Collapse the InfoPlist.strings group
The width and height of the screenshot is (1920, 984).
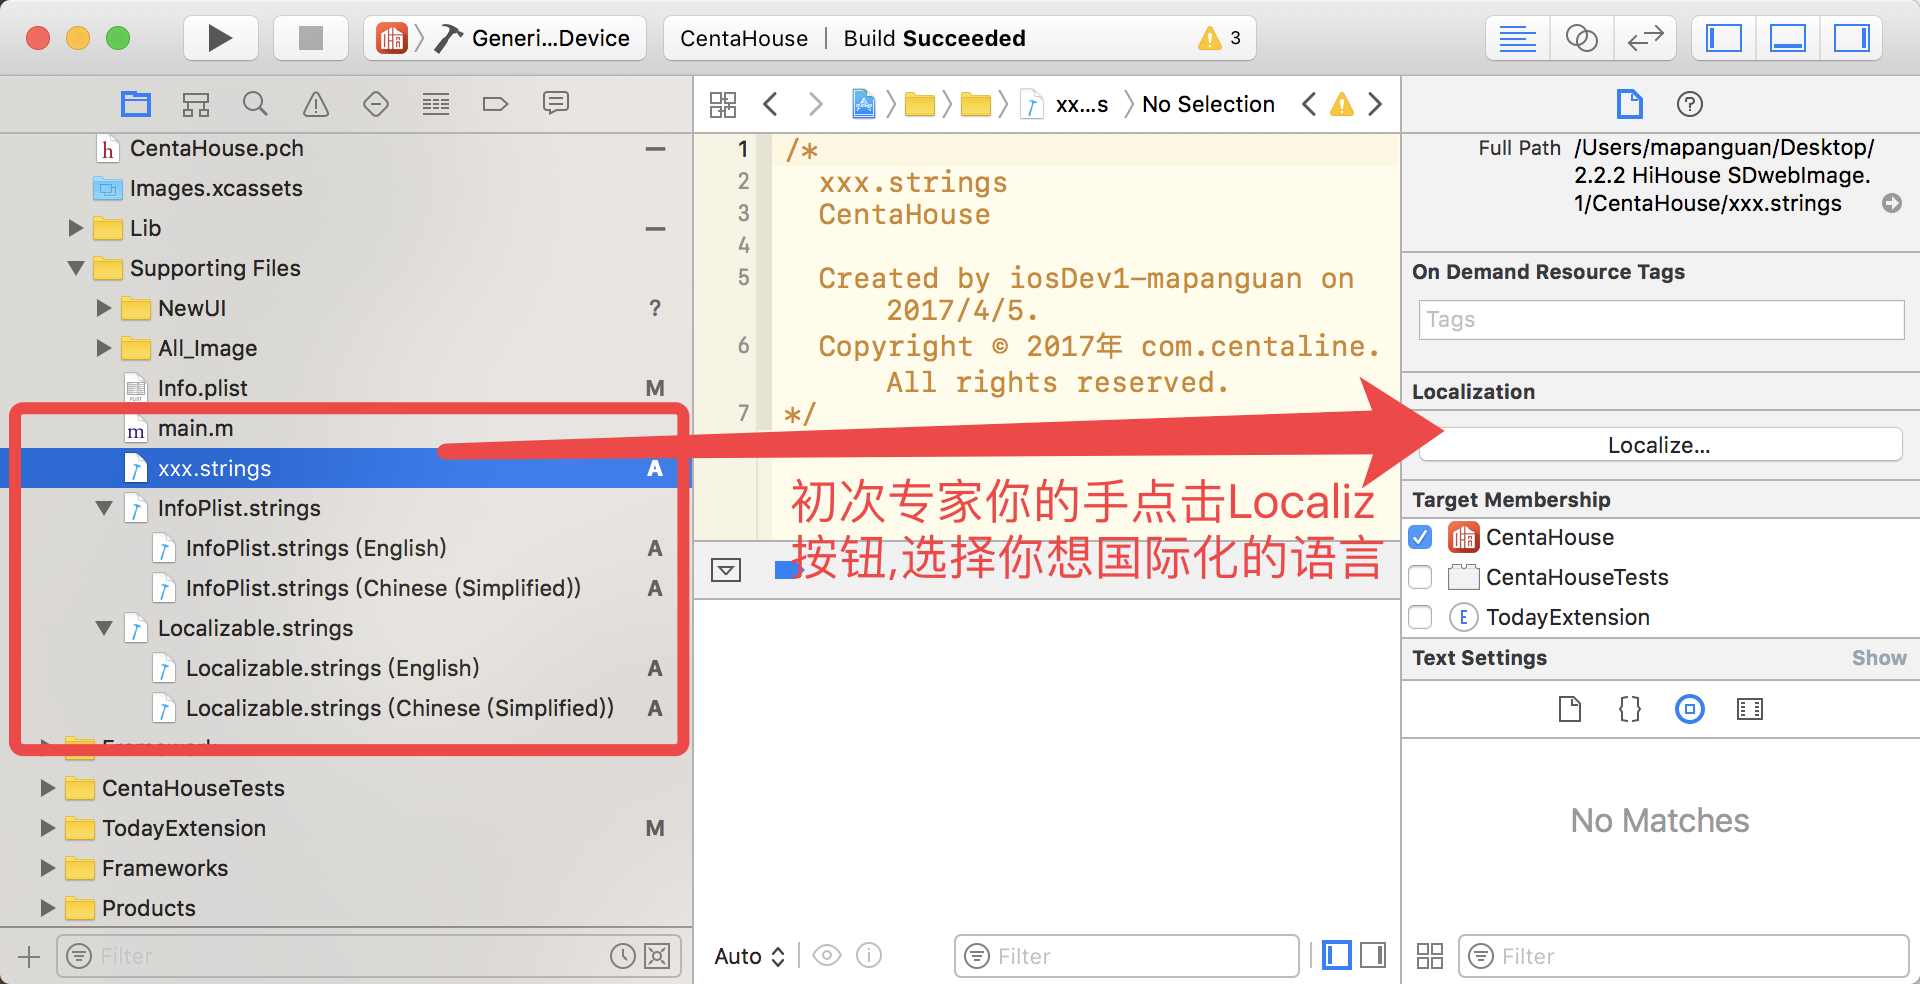click(104, 508)
